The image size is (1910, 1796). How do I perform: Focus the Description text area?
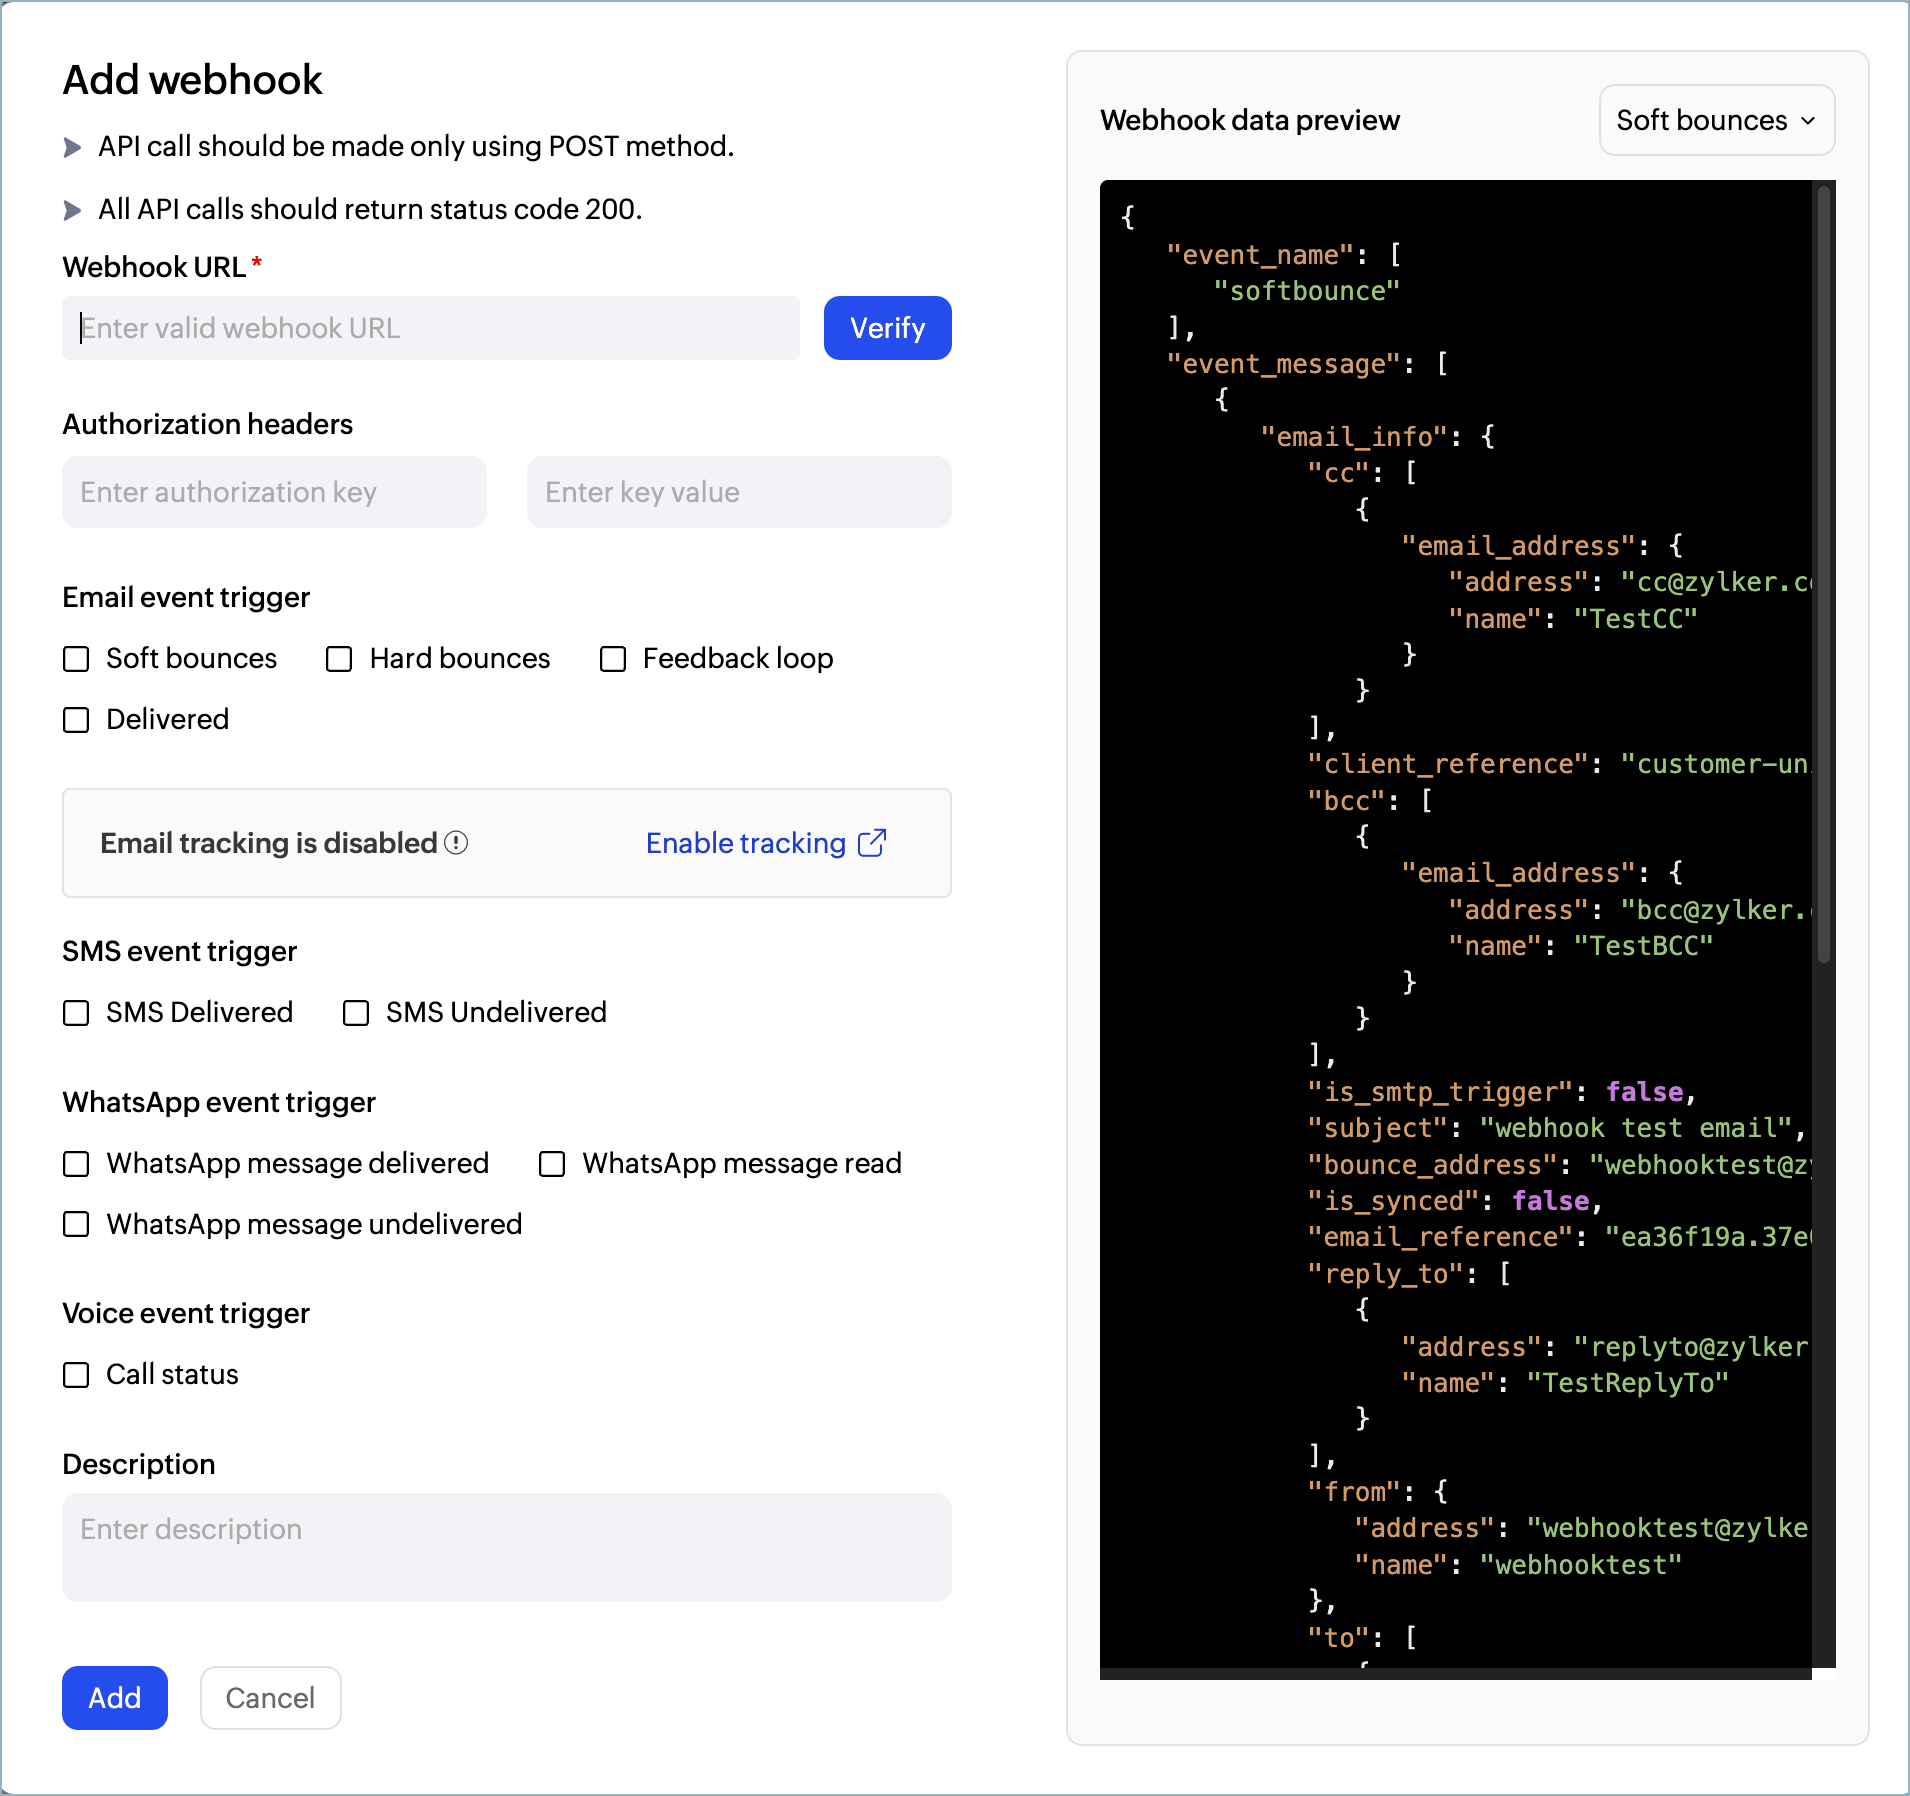pyautogui.click(x=507, y=1547)
